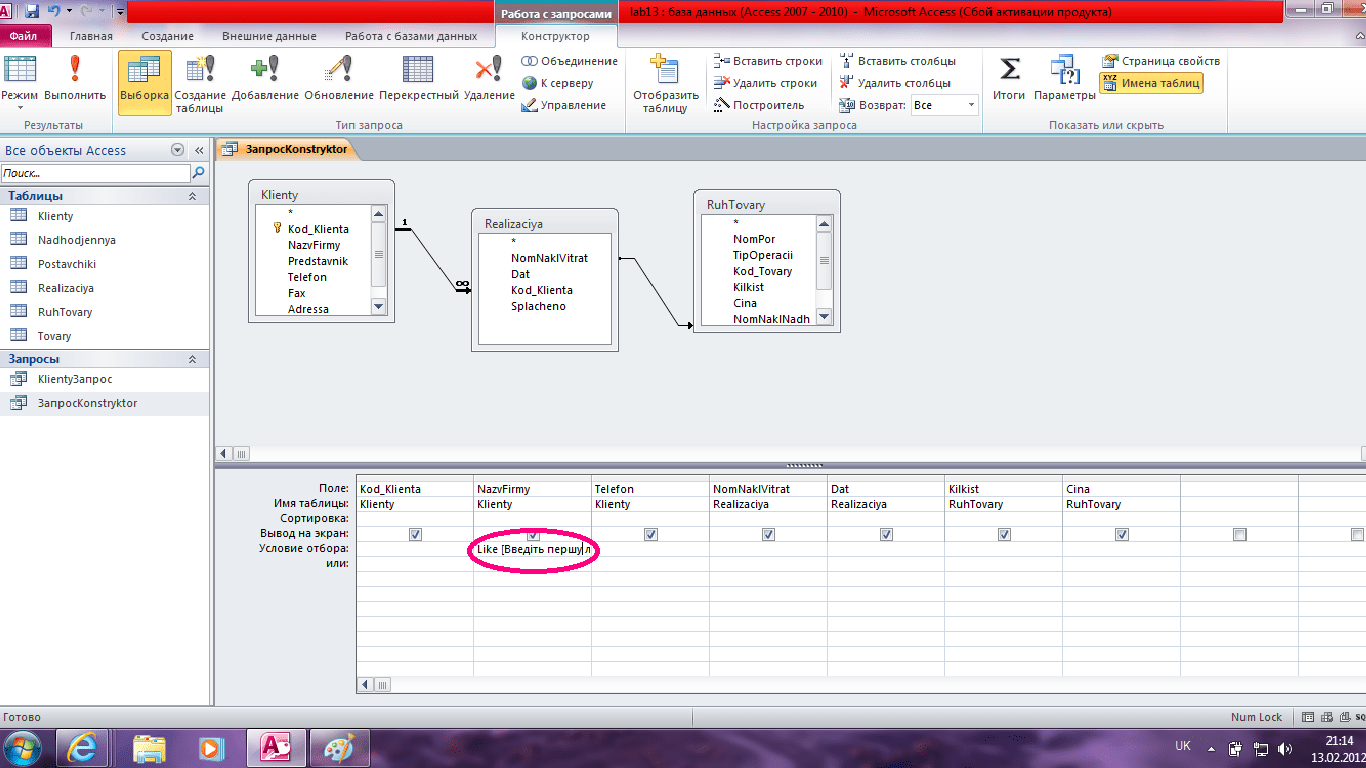Click Splacheno field in Realizaciya box
The height and width of the screenshot is (768, 1366).
point(538,306)
